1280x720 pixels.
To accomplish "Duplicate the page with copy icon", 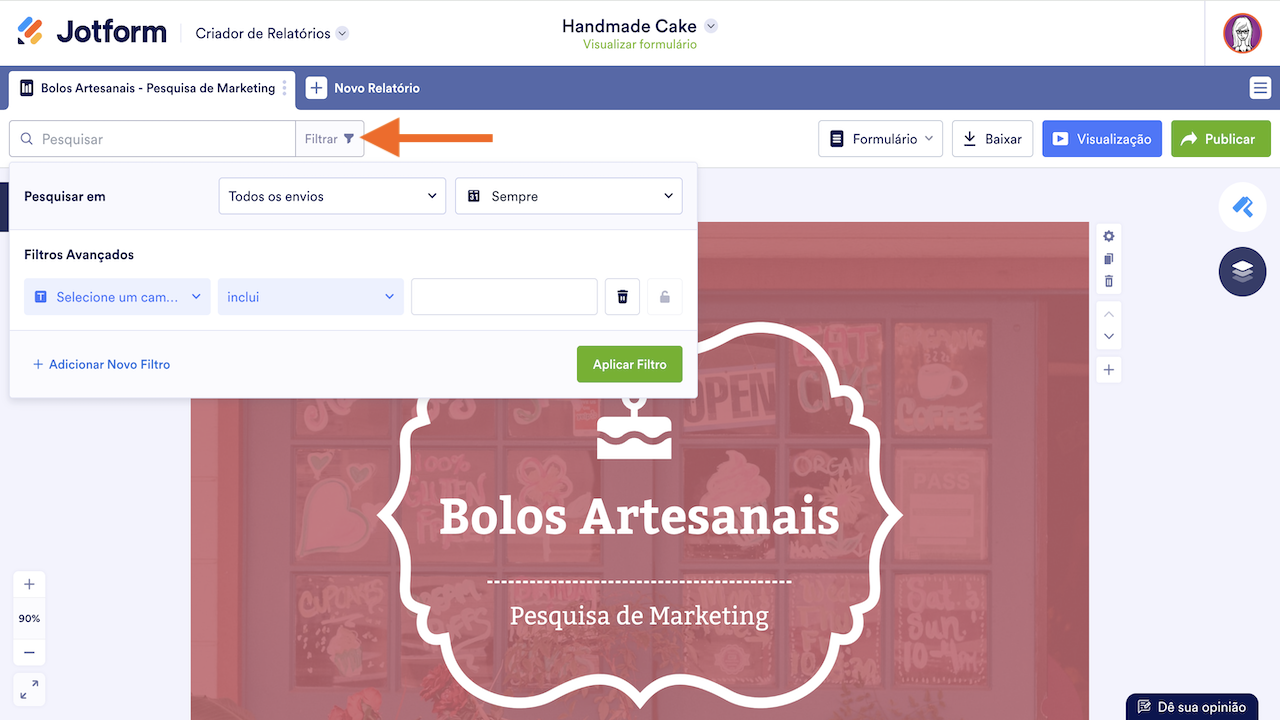I will pyautogui.click(x=1109, y=259).
